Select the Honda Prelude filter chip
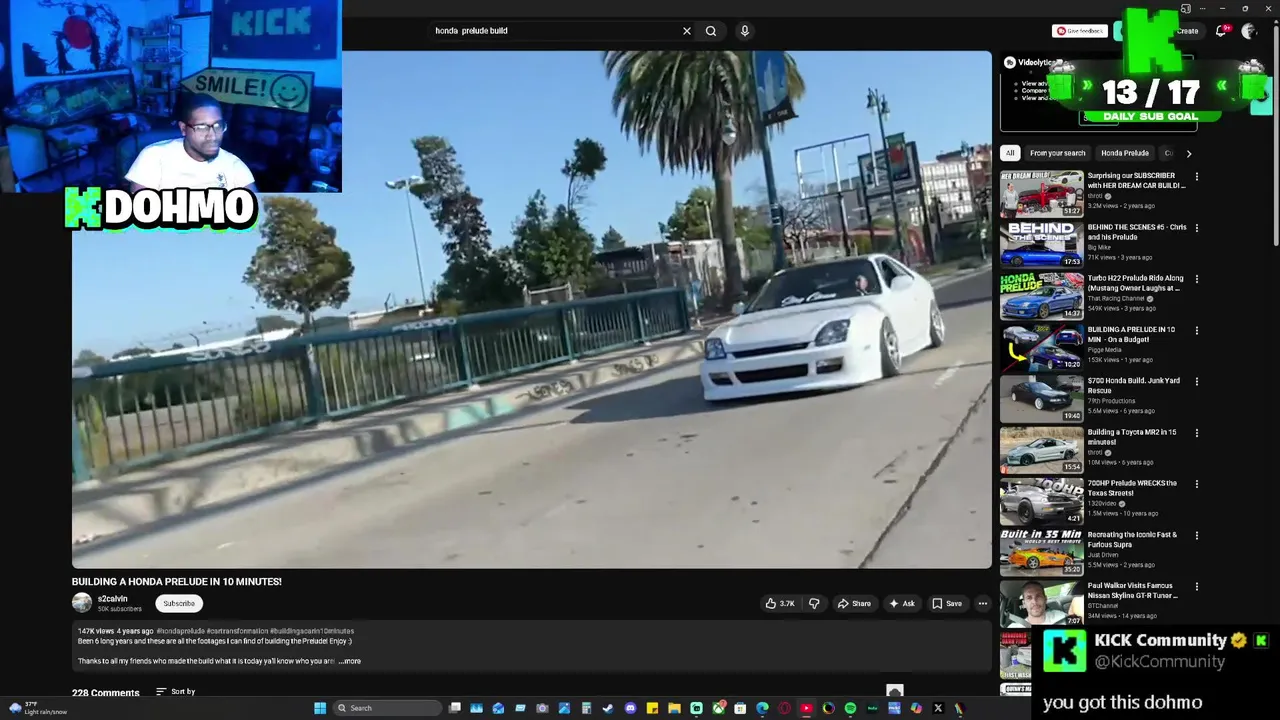 pos(1125,153)
